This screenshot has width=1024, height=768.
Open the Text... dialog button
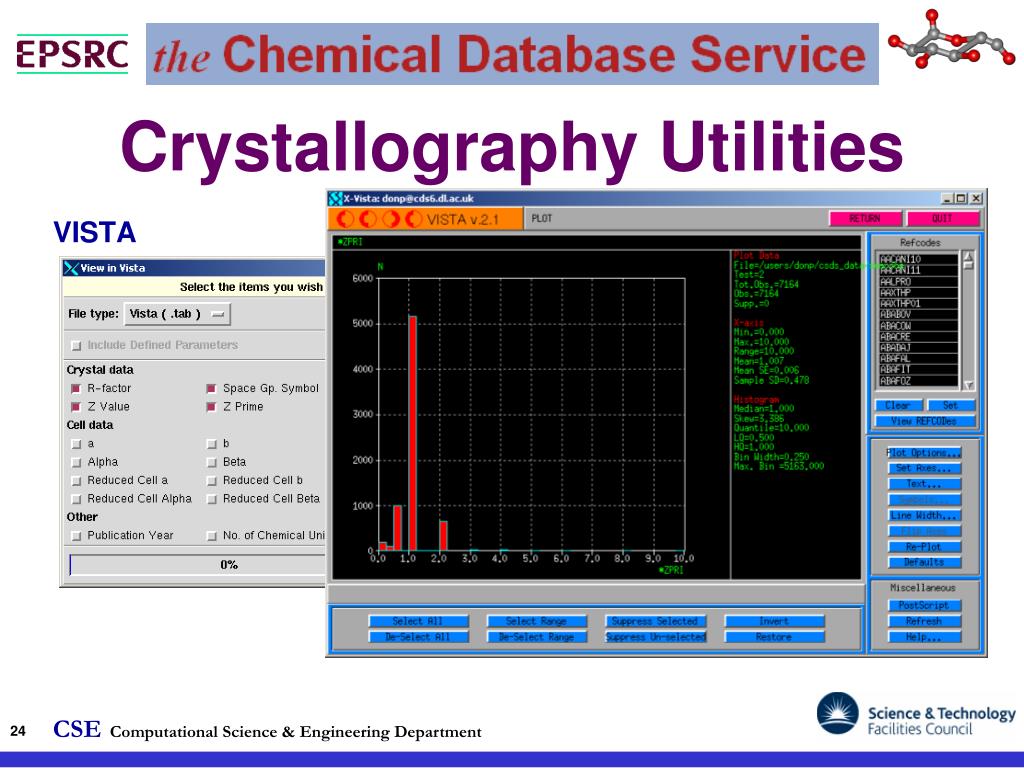coord(924,484)
